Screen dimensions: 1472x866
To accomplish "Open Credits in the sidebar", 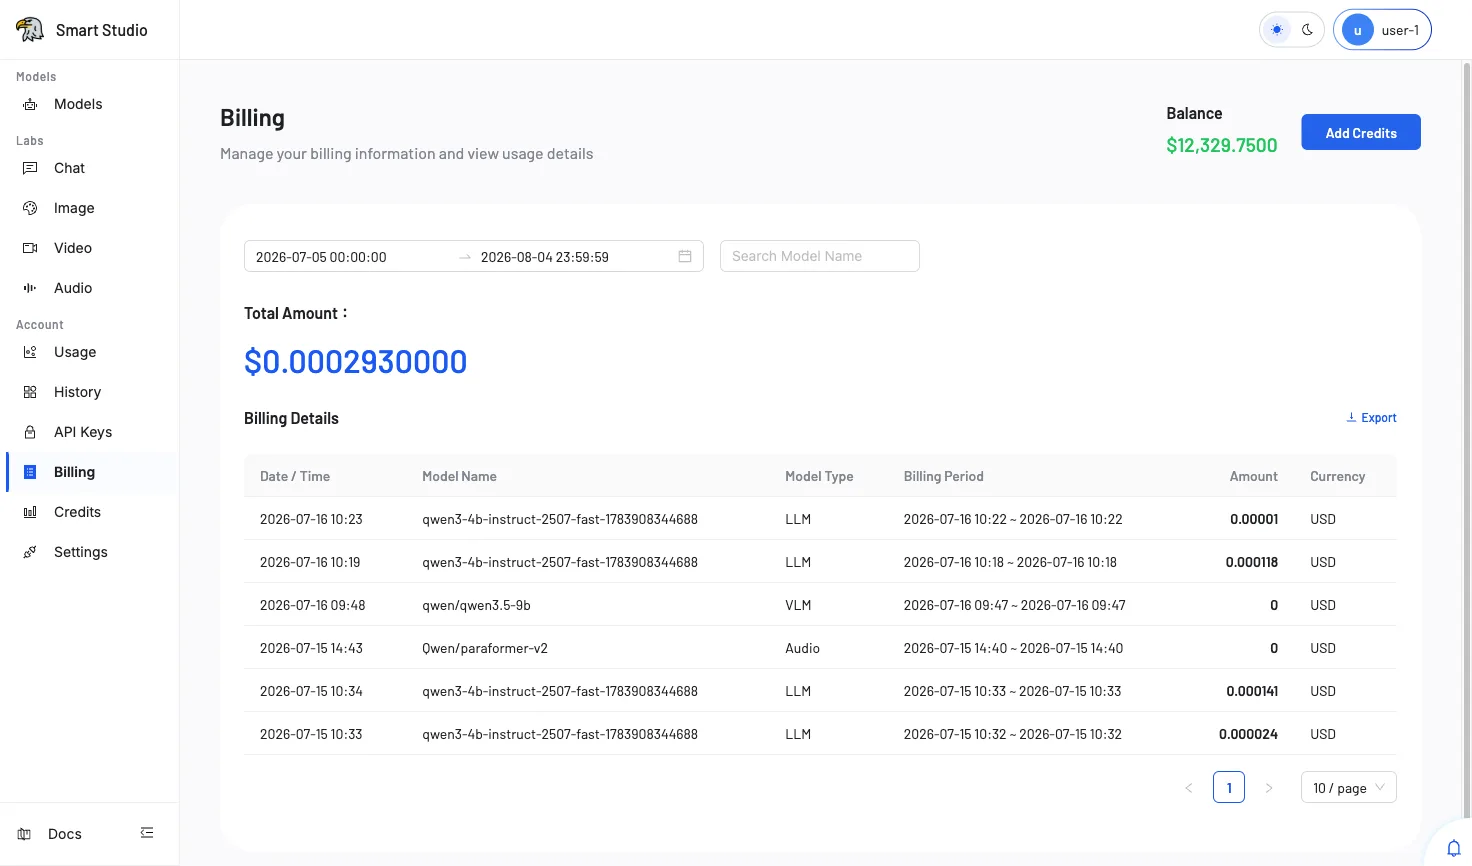I will coord(92,512).
